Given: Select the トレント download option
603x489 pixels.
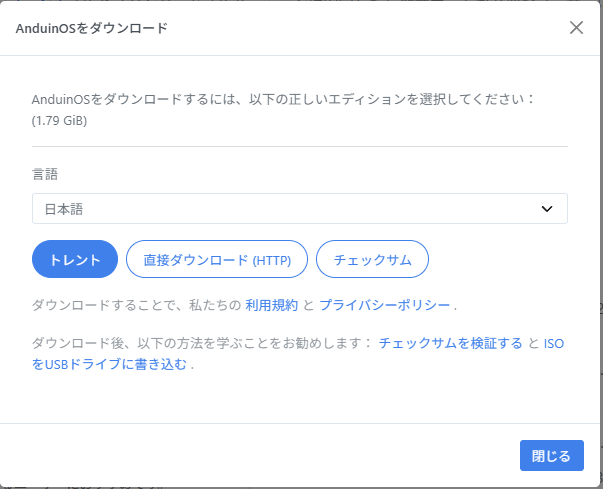Looking at the screenshot, I should click(75, 259).
